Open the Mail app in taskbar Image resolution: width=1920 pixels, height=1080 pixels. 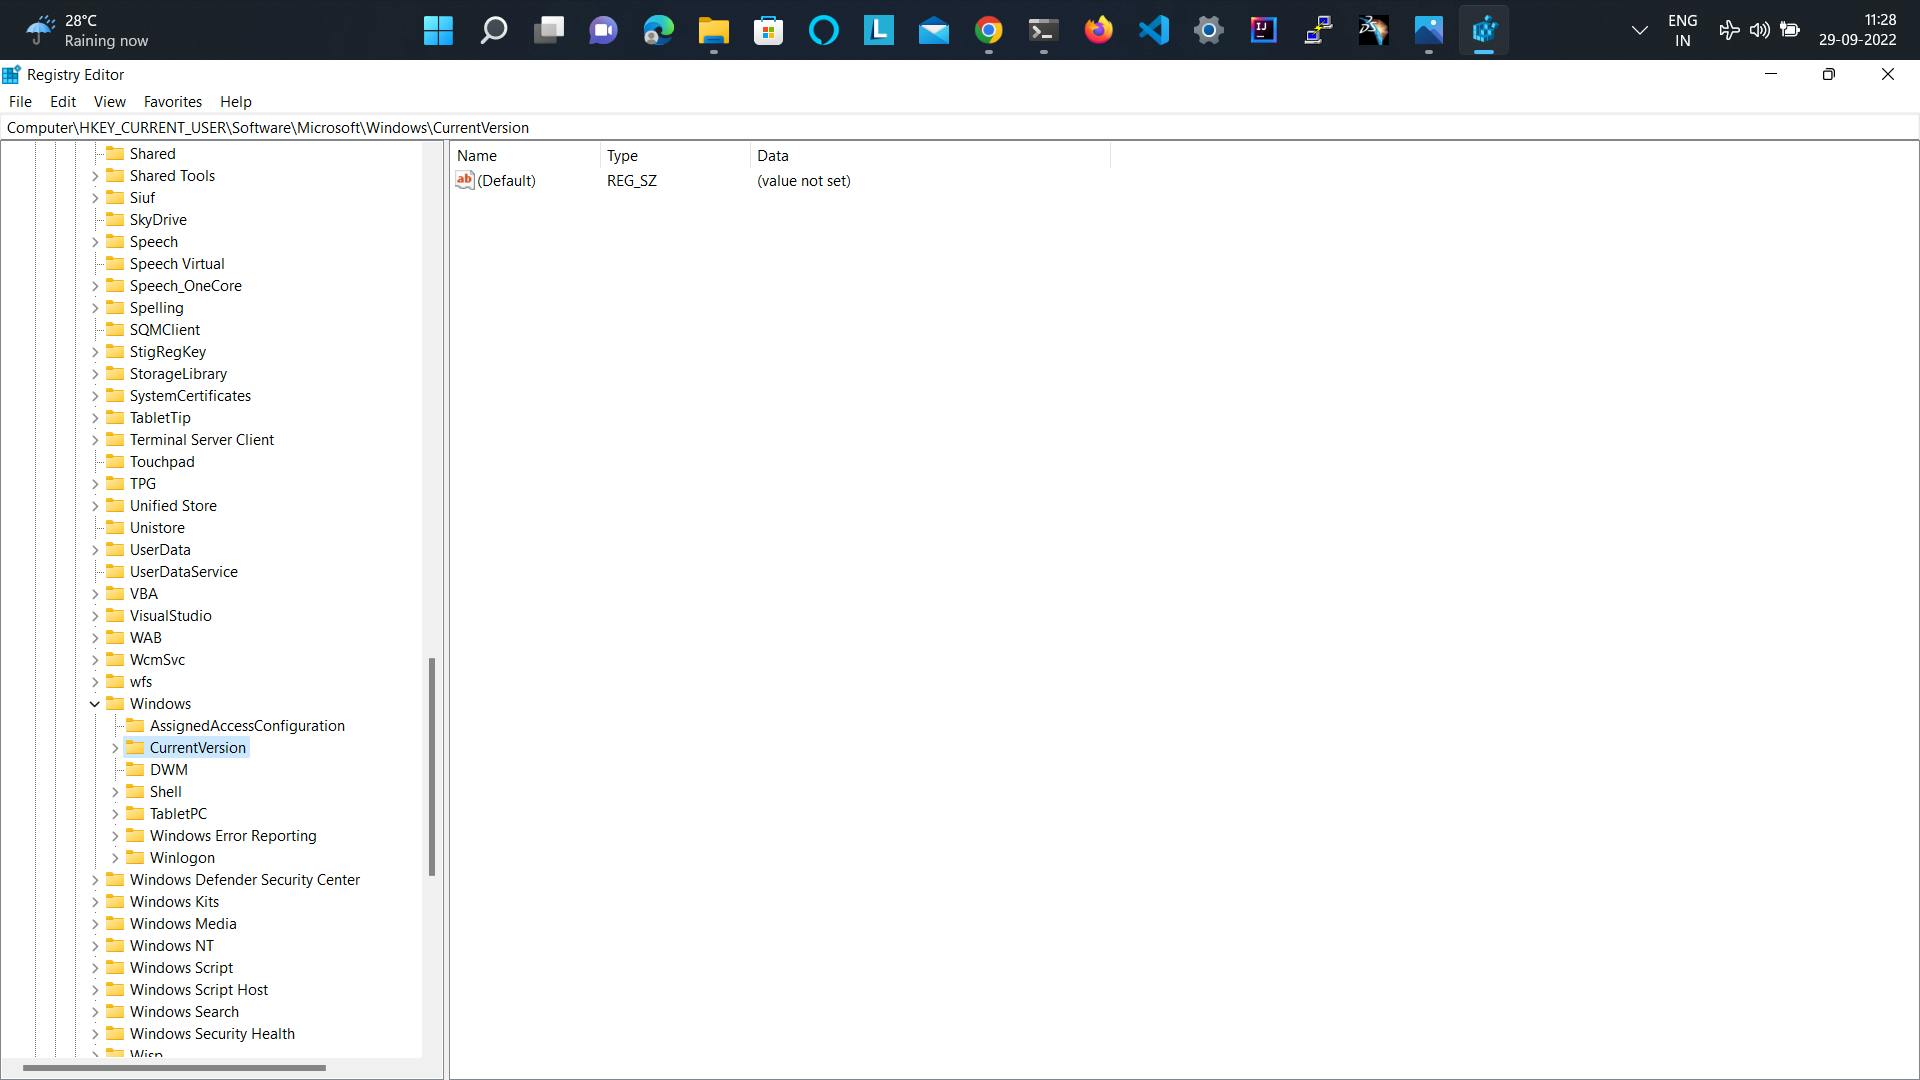933,30
